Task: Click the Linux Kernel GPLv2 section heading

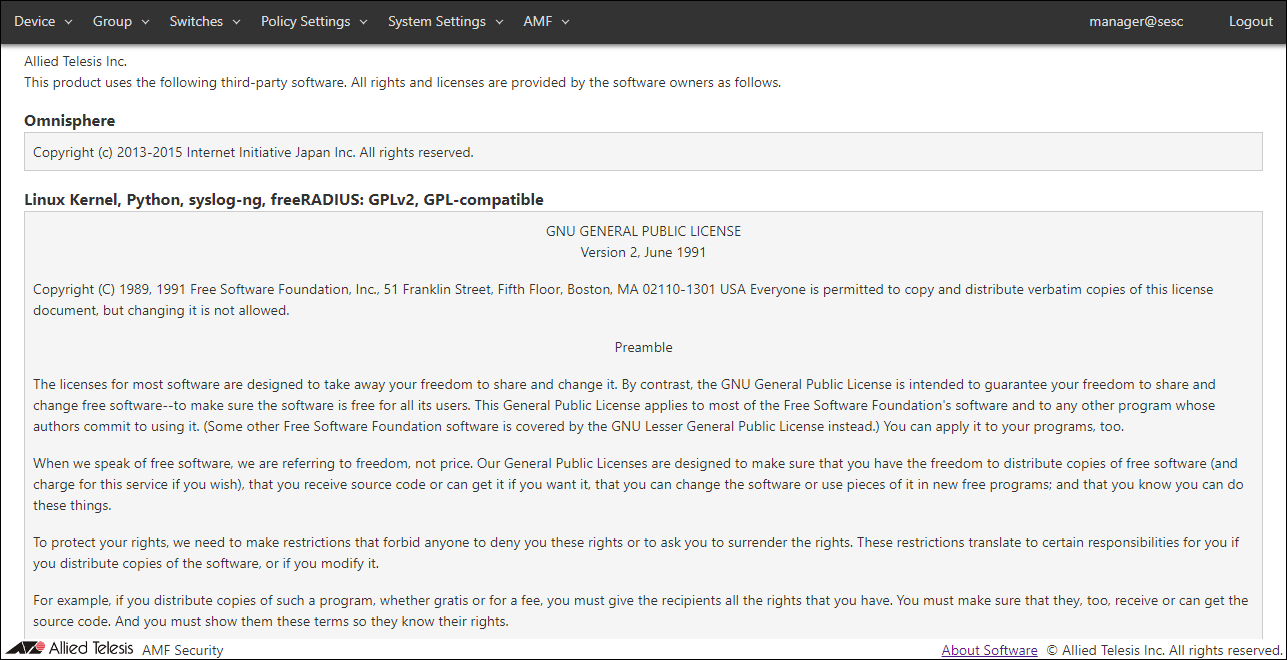Action: point(284,200)
